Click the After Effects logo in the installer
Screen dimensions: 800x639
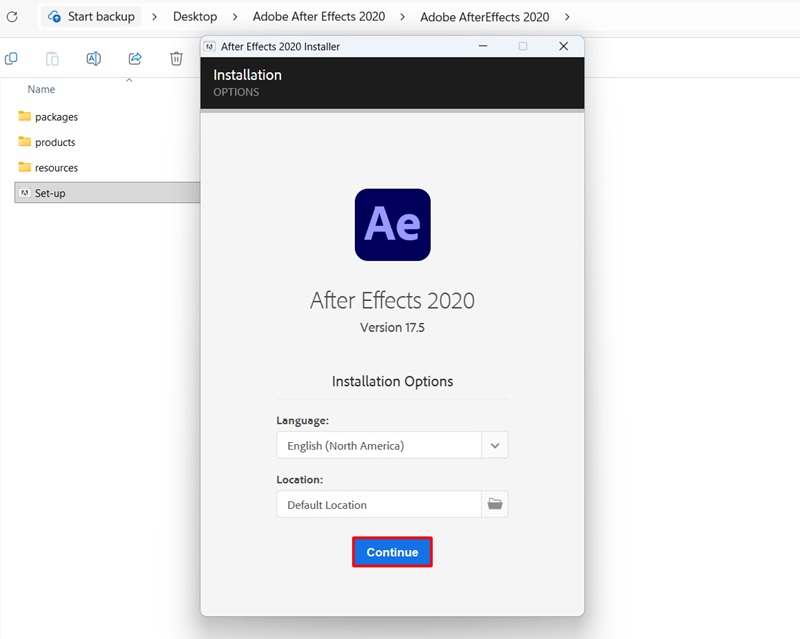pos(392,224)
